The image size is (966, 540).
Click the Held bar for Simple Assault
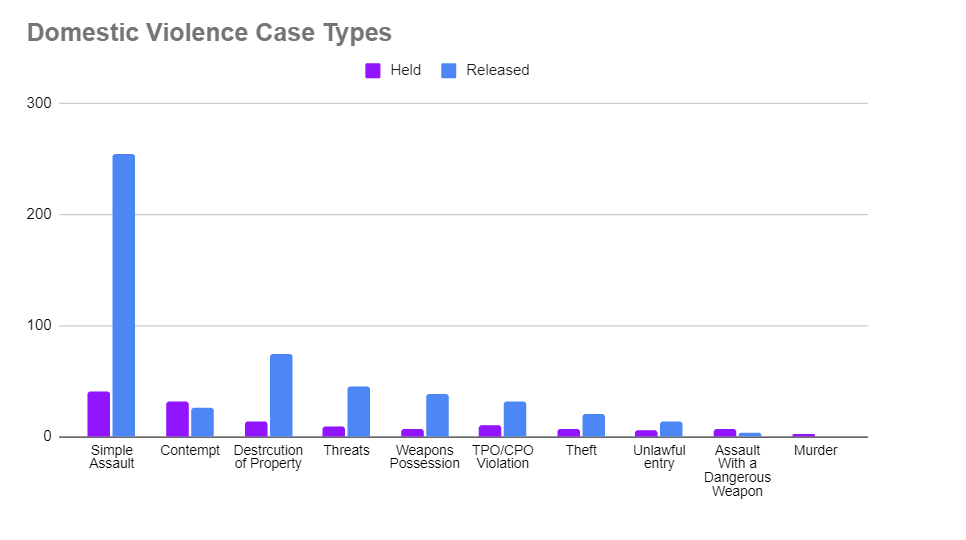(x=99, y=414)
